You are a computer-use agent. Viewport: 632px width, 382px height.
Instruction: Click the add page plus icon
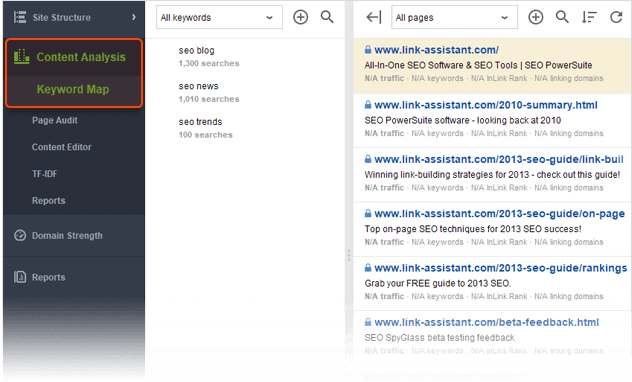[x=536, y=17]
